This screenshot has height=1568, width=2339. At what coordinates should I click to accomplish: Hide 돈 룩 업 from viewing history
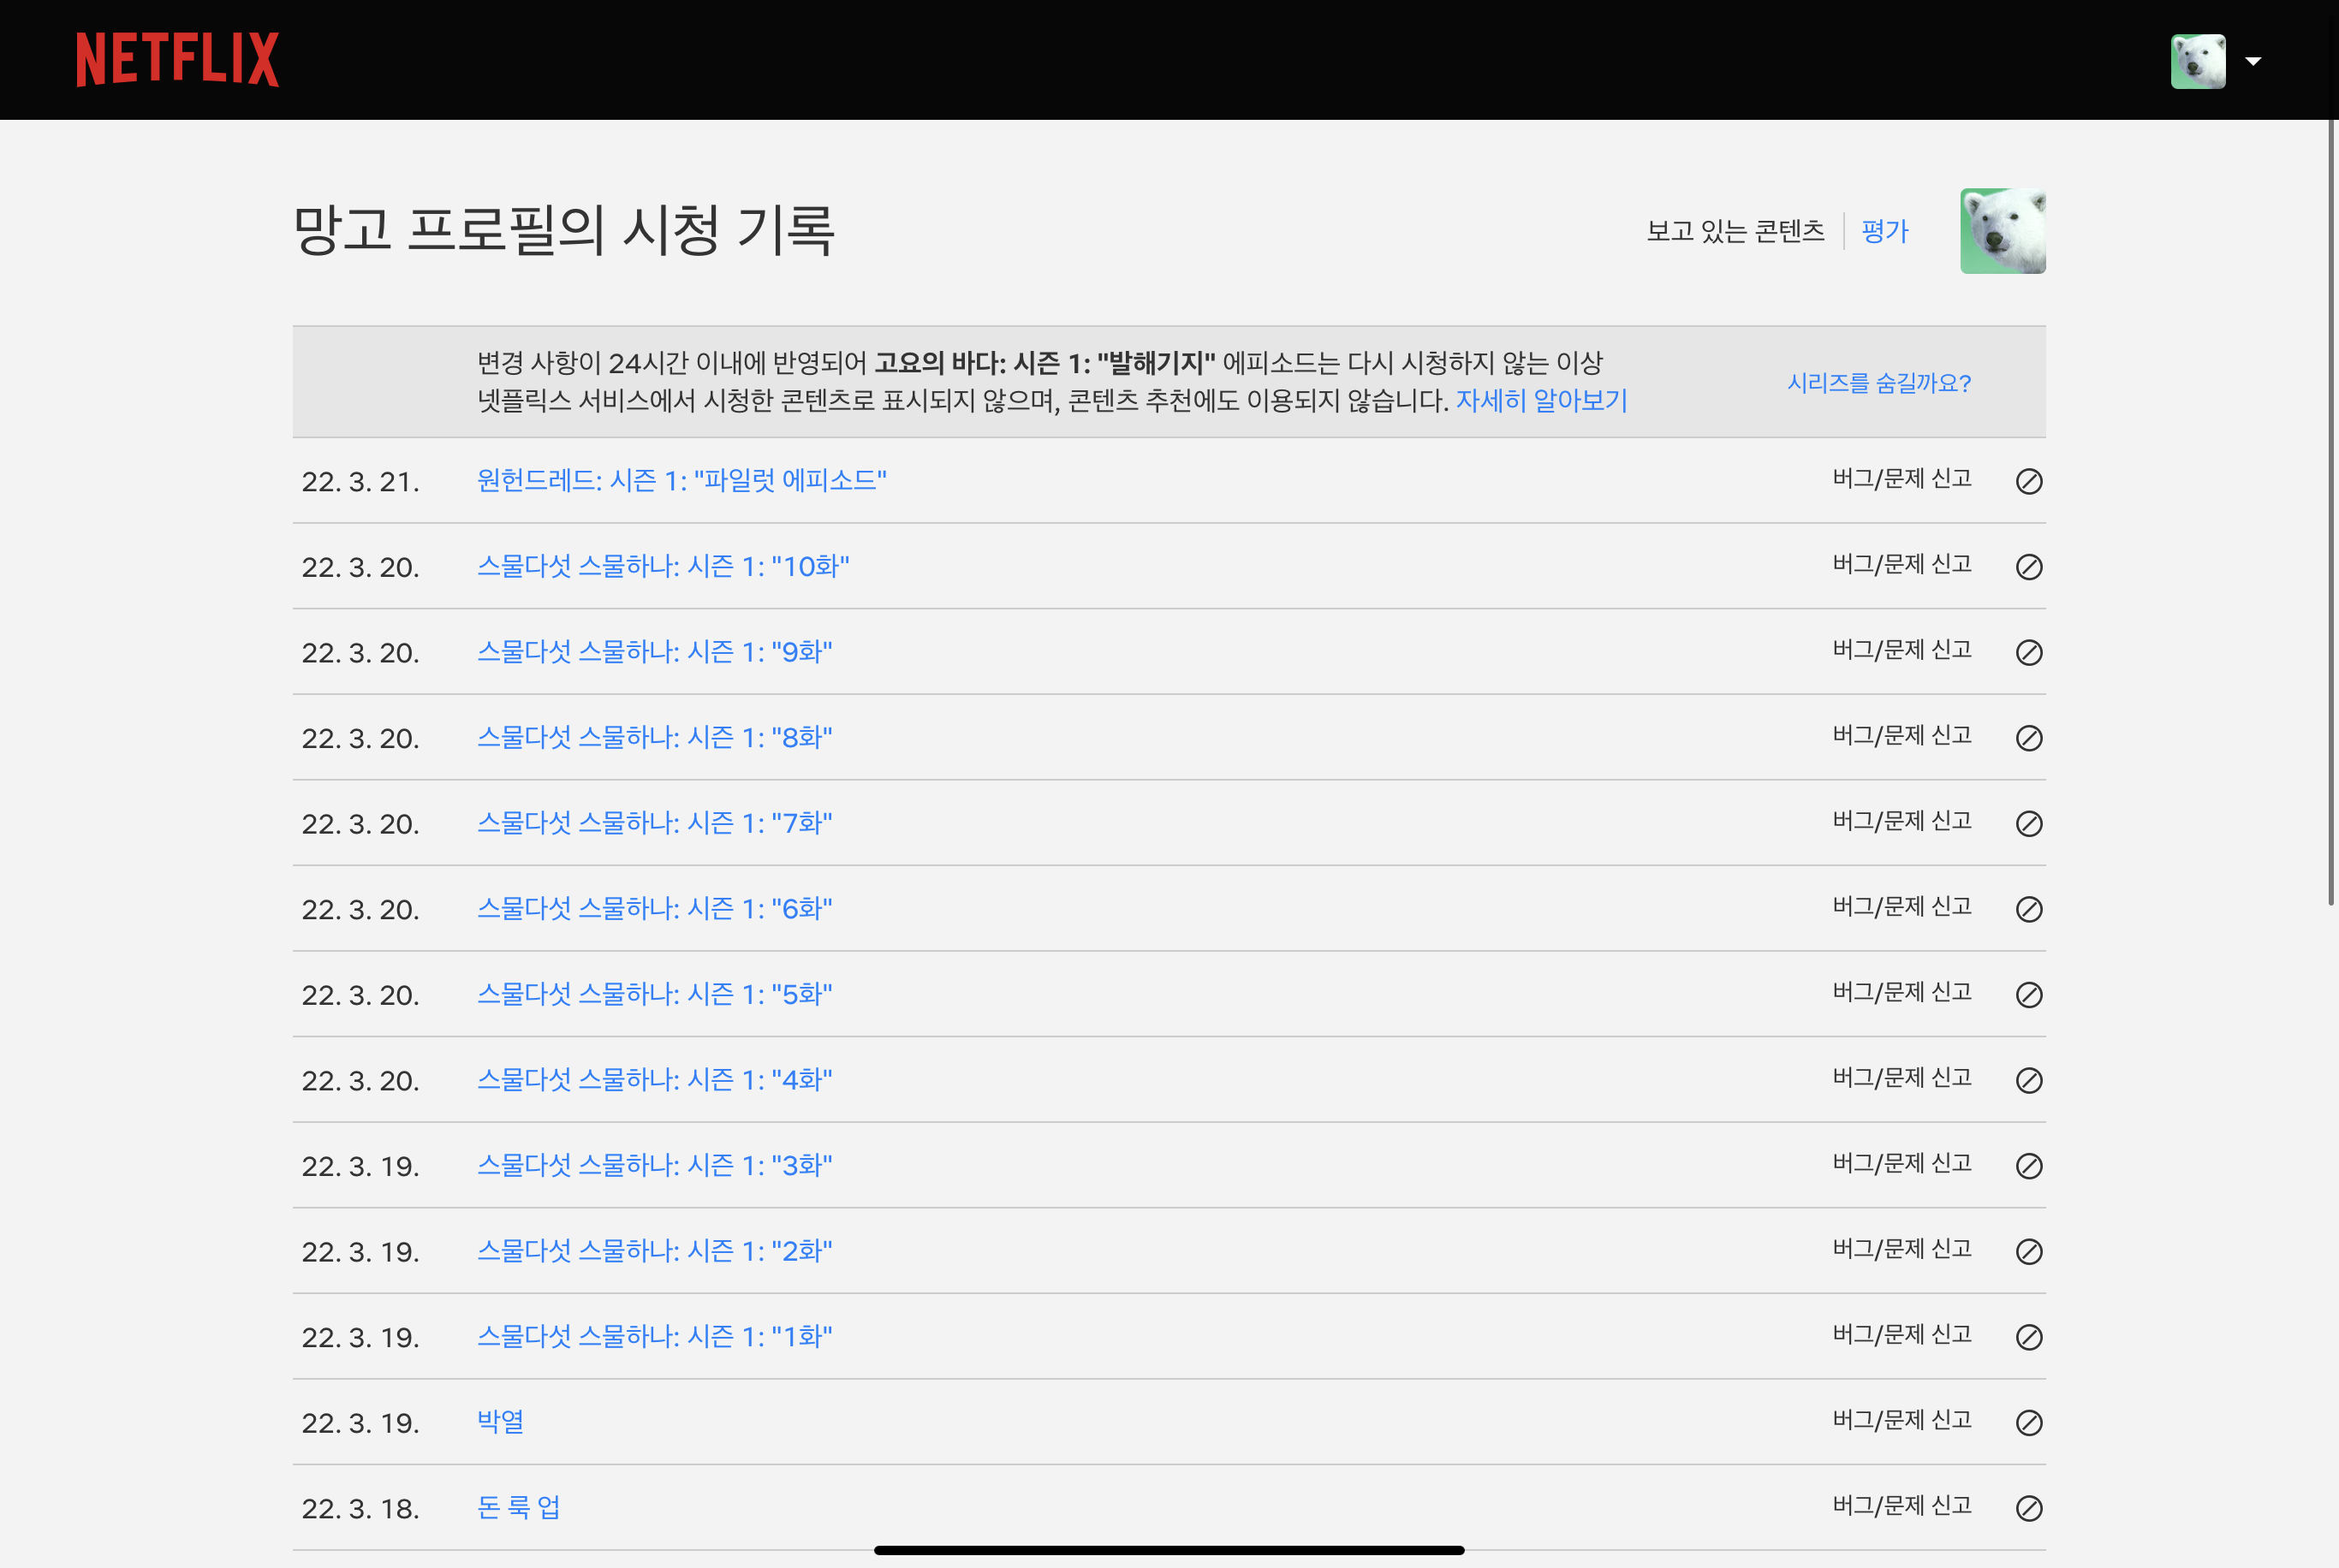tap(2029, 1508)
